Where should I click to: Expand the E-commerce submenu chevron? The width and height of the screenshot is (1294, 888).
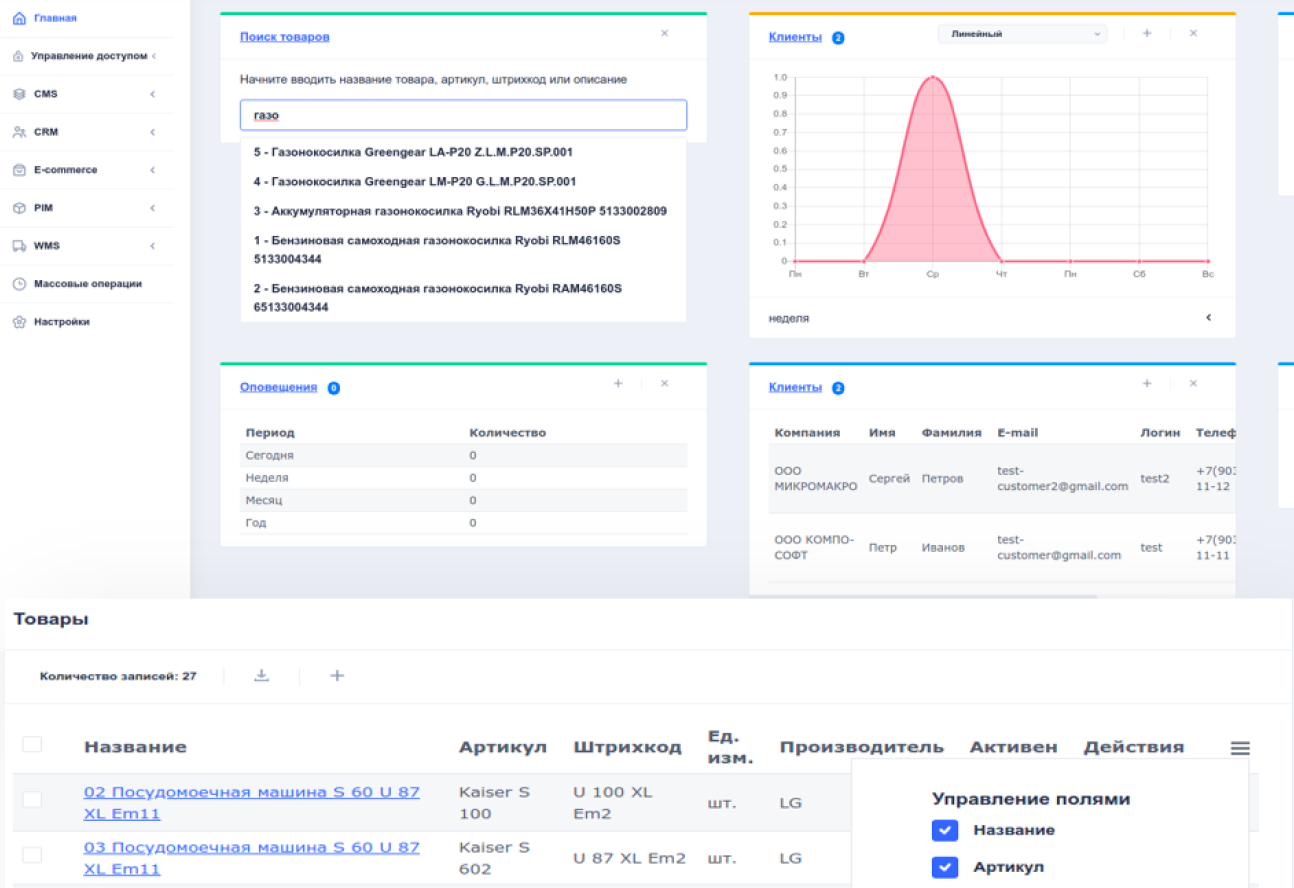tap(153, 170)
